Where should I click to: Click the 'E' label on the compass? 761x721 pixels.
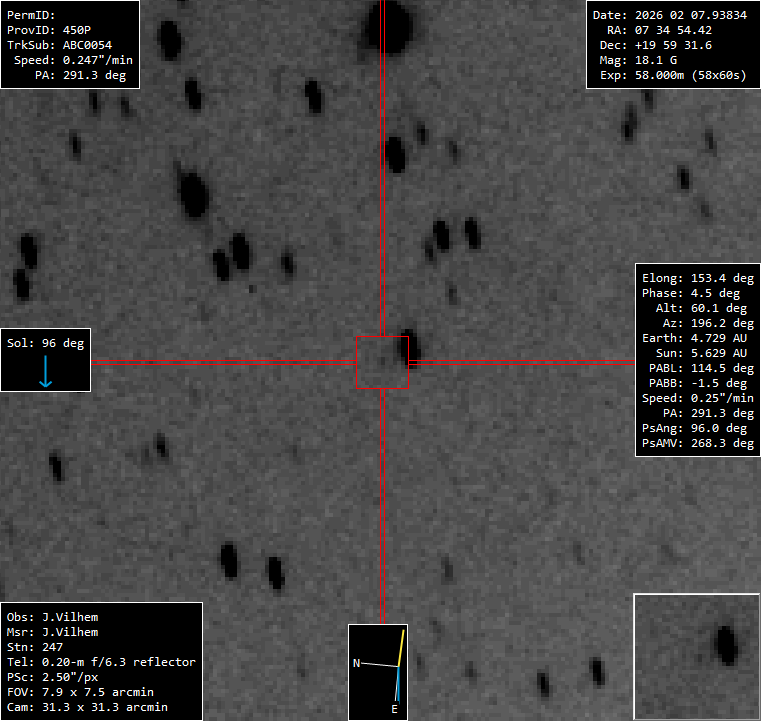[394, 709]
